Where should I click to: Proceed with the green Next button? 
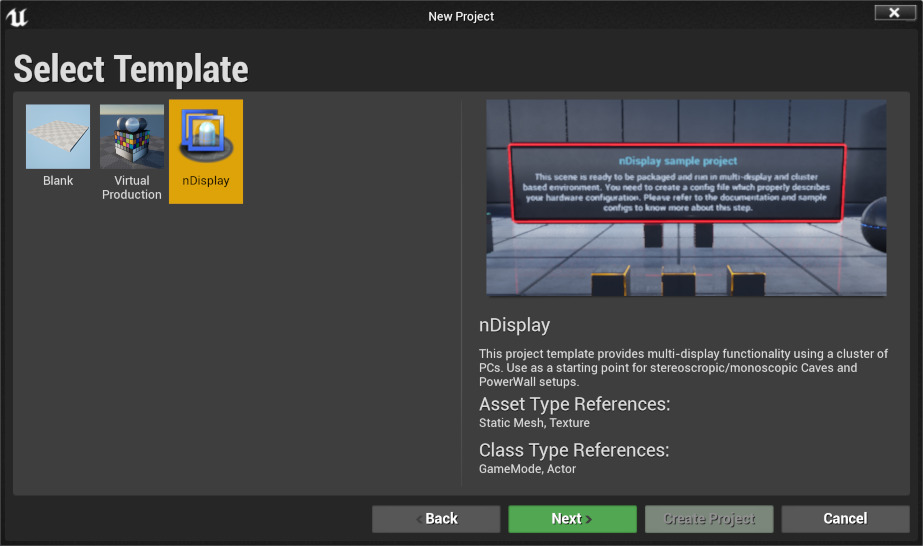tap(572, 519)
